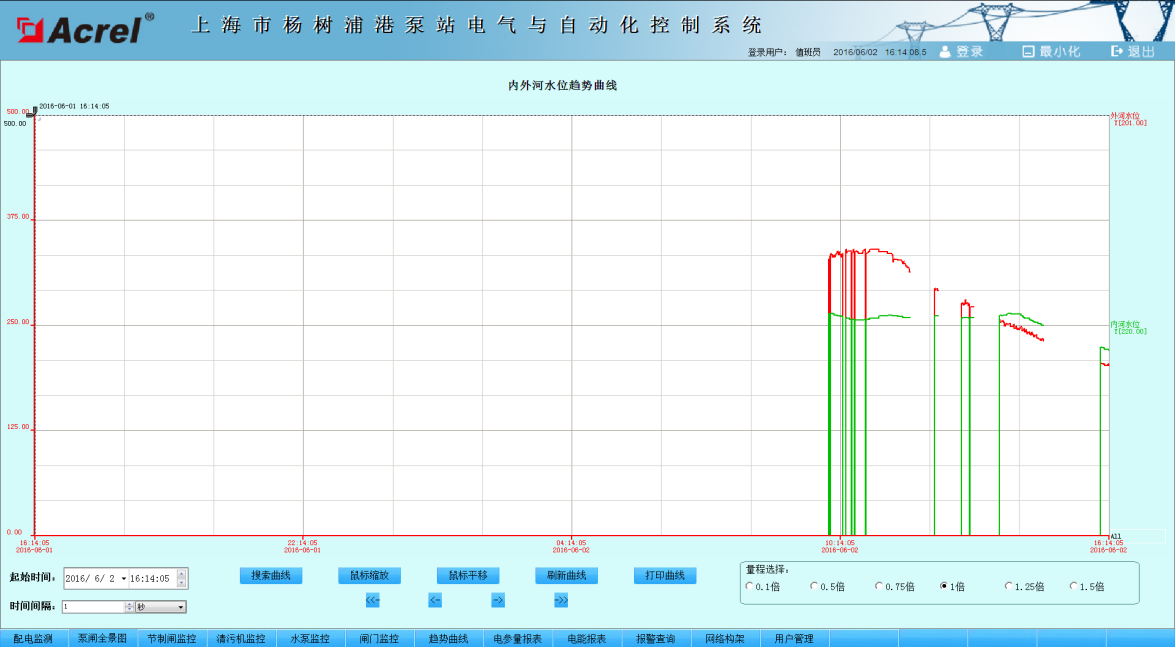Switch to the 水泵监控 tab
This screenshot has height=647, width=1175.
[x=310, y=638]
